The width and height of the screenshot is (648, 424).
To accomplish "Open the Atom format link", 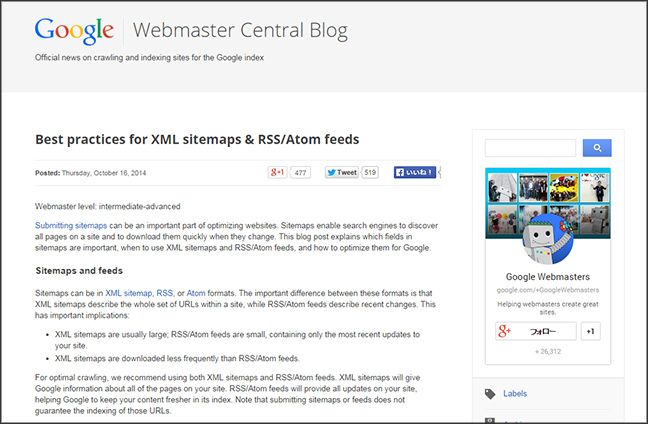I will click(x=196, y=293).
